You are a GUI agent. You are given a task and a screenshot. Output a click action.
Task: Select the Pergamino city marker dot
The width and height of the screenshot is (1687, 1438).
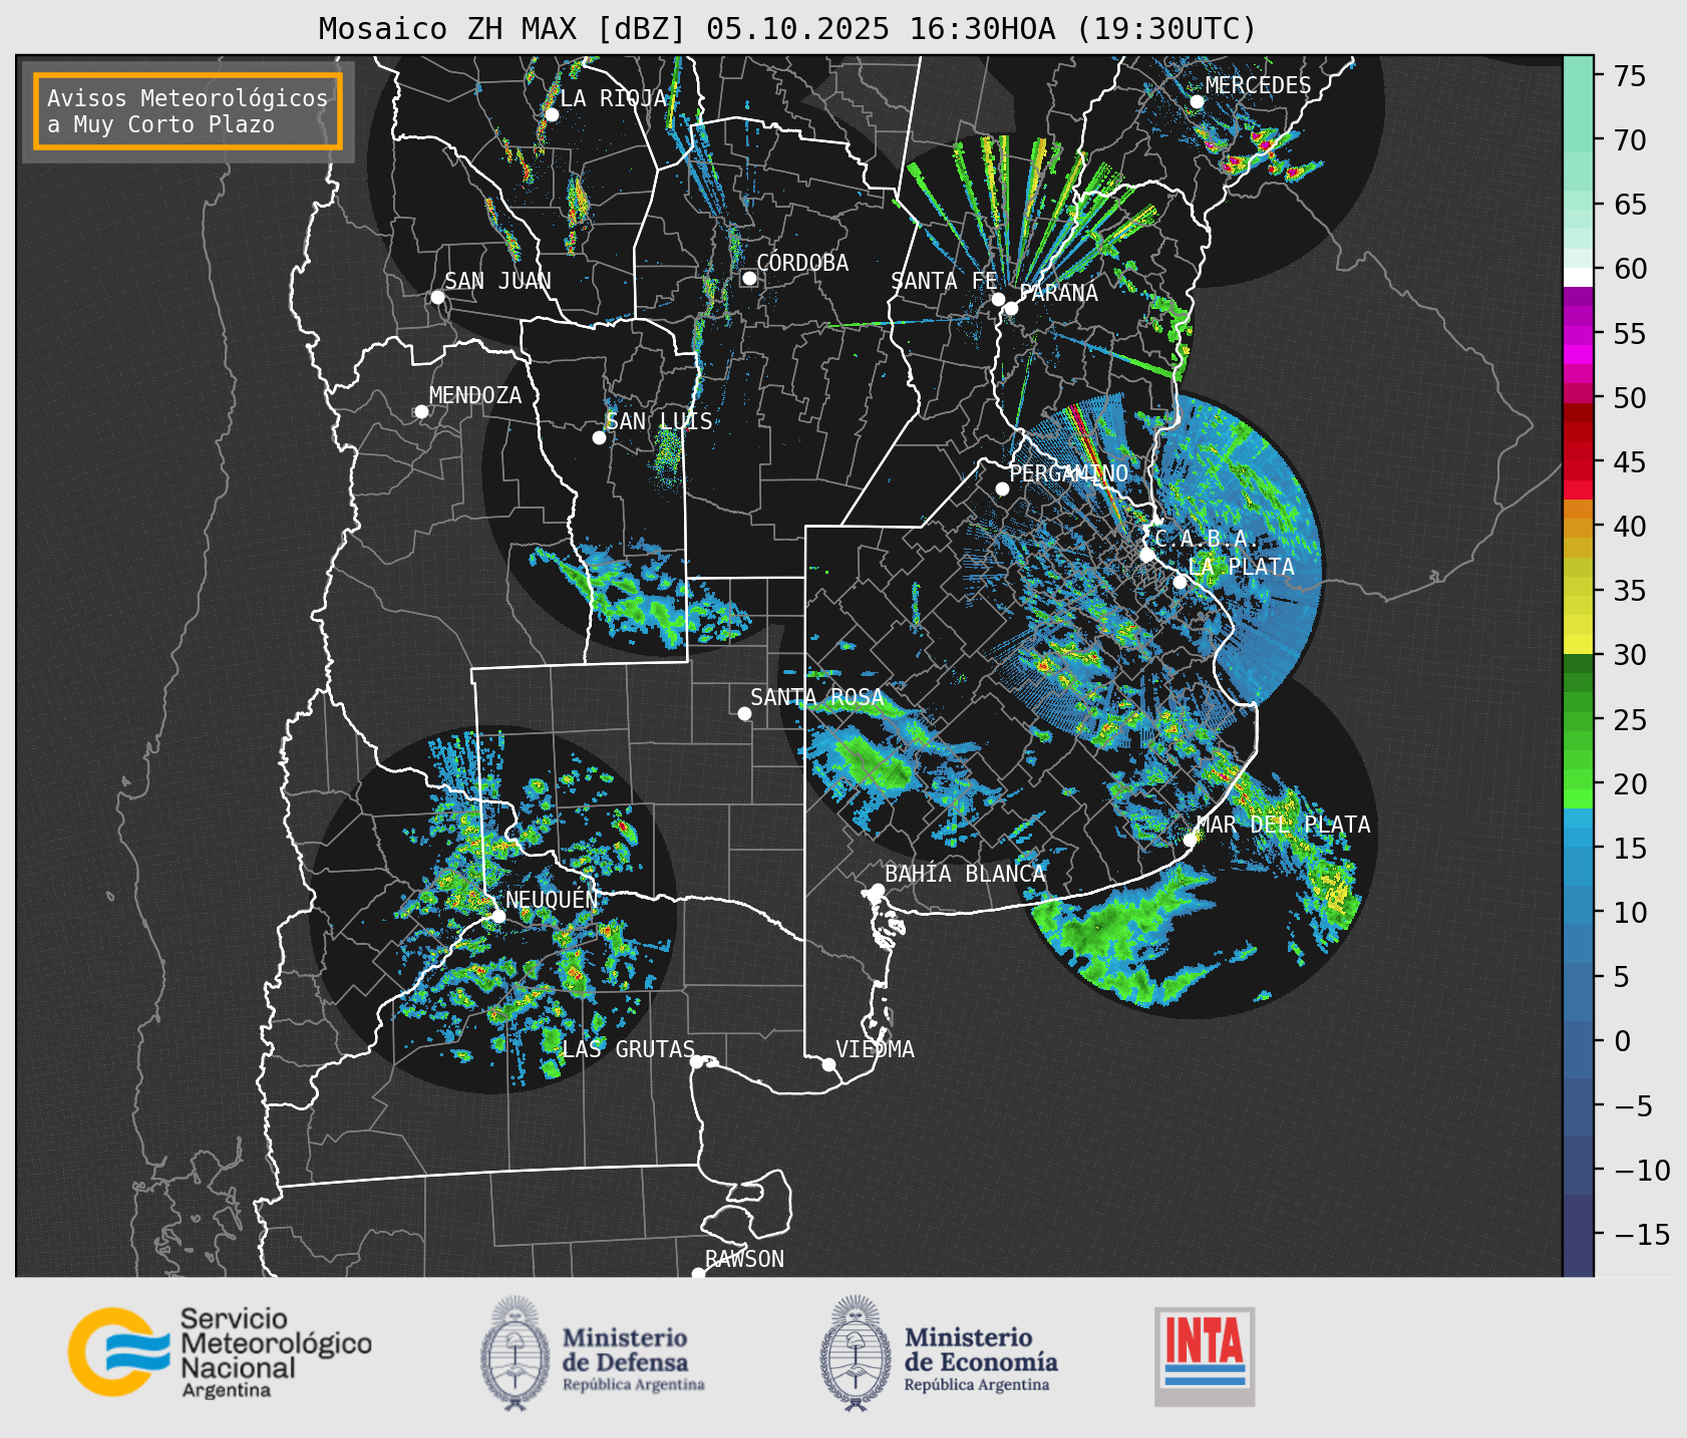tap(1002, 489)
